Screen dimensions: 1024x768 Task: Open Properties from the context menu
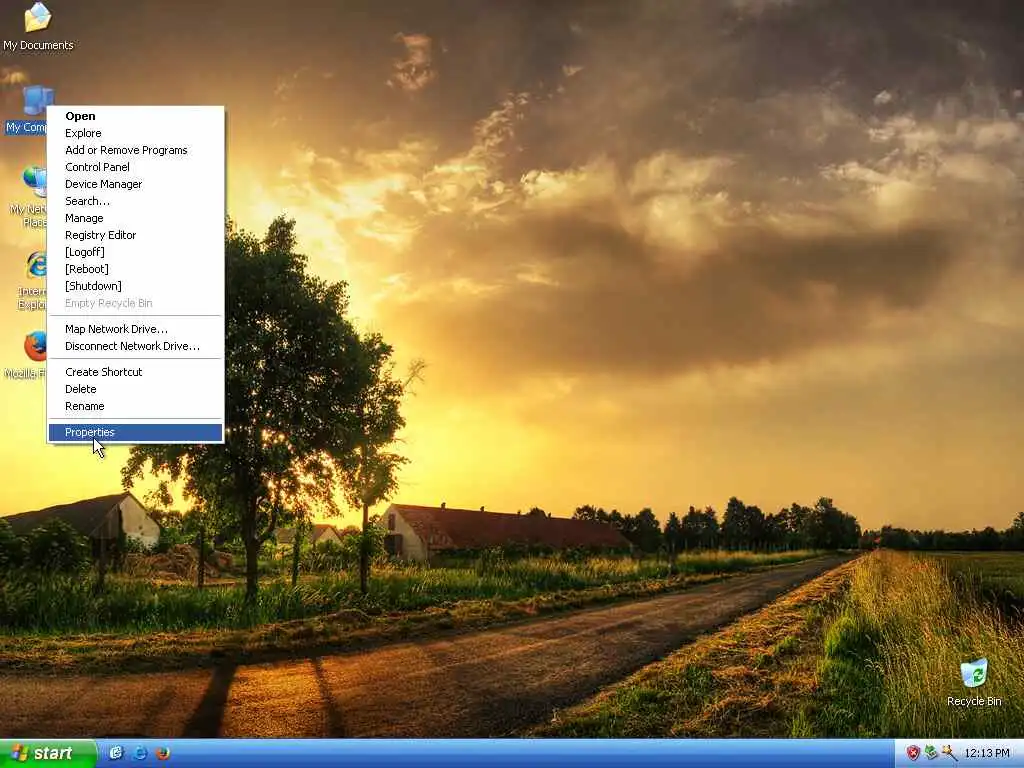click(x=135, y=432)
